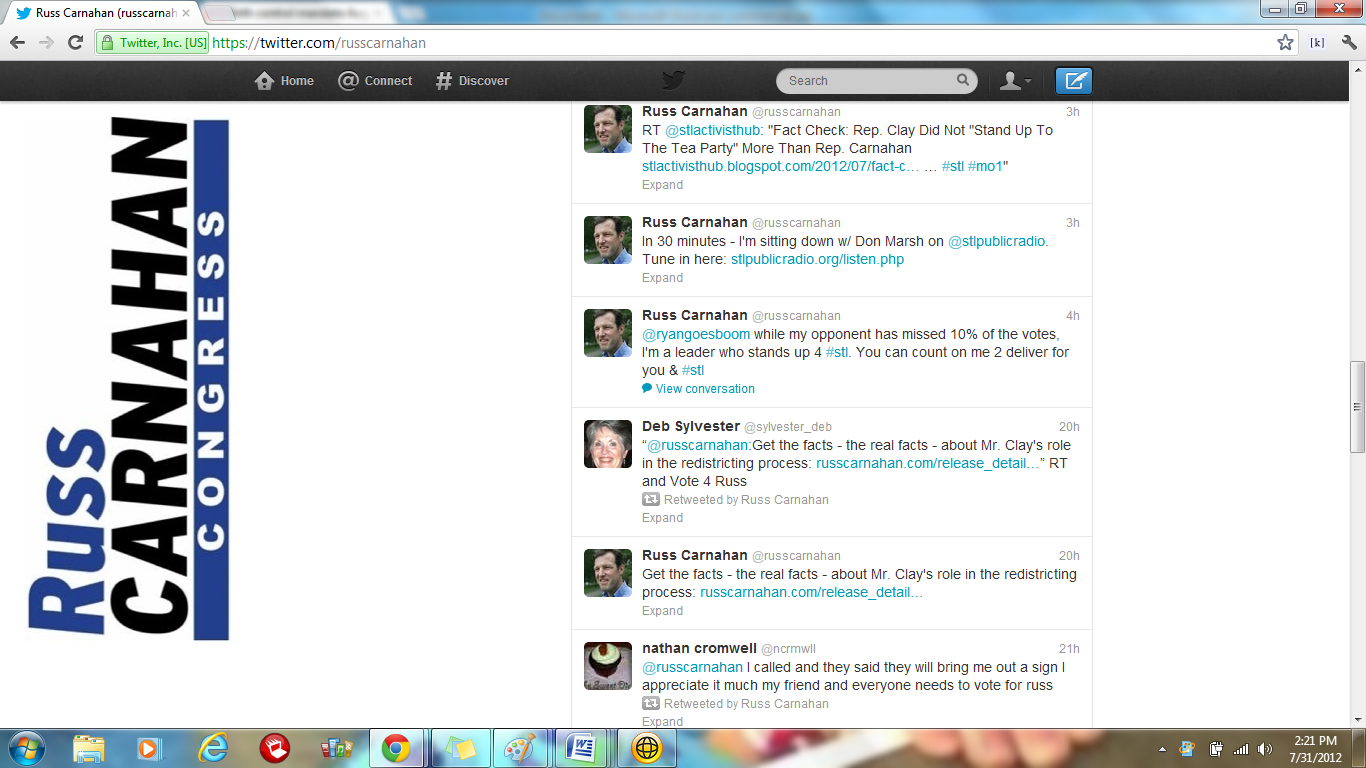Viewport: 1366px width, 768px height.
Task: Click scrollbar up arrow
Action: pos(1357,70)
